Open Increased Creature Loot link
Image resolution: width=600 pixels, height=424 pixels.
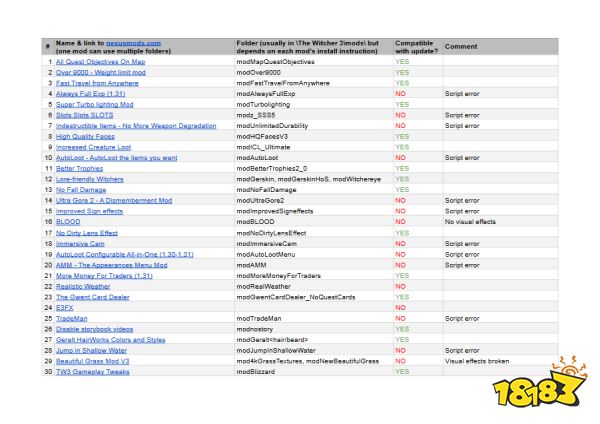93,147
